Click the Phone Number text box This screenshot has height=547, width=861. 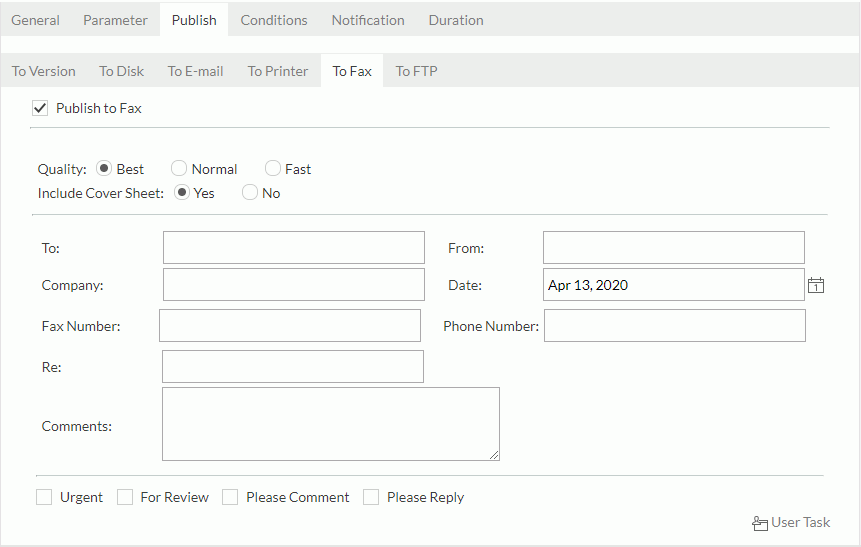tap(674, 326)
